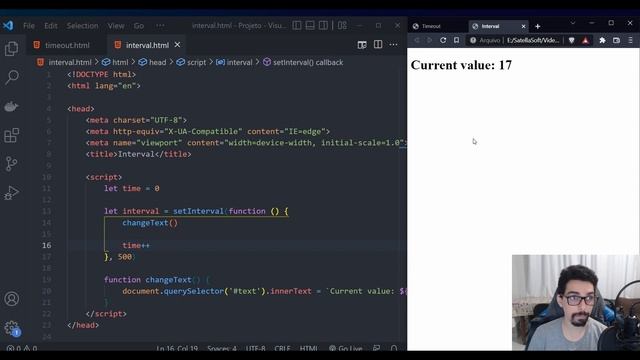The image size is (640, 360).
Task: Open the Accounts menu in activity bar
Action: click(x=11, y=299)
